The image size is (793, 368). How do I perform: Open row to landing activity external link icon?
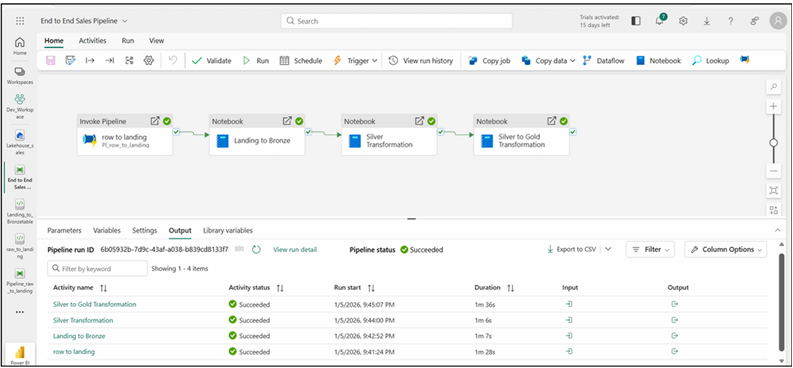pyautogui.click(x=155, y=121)
